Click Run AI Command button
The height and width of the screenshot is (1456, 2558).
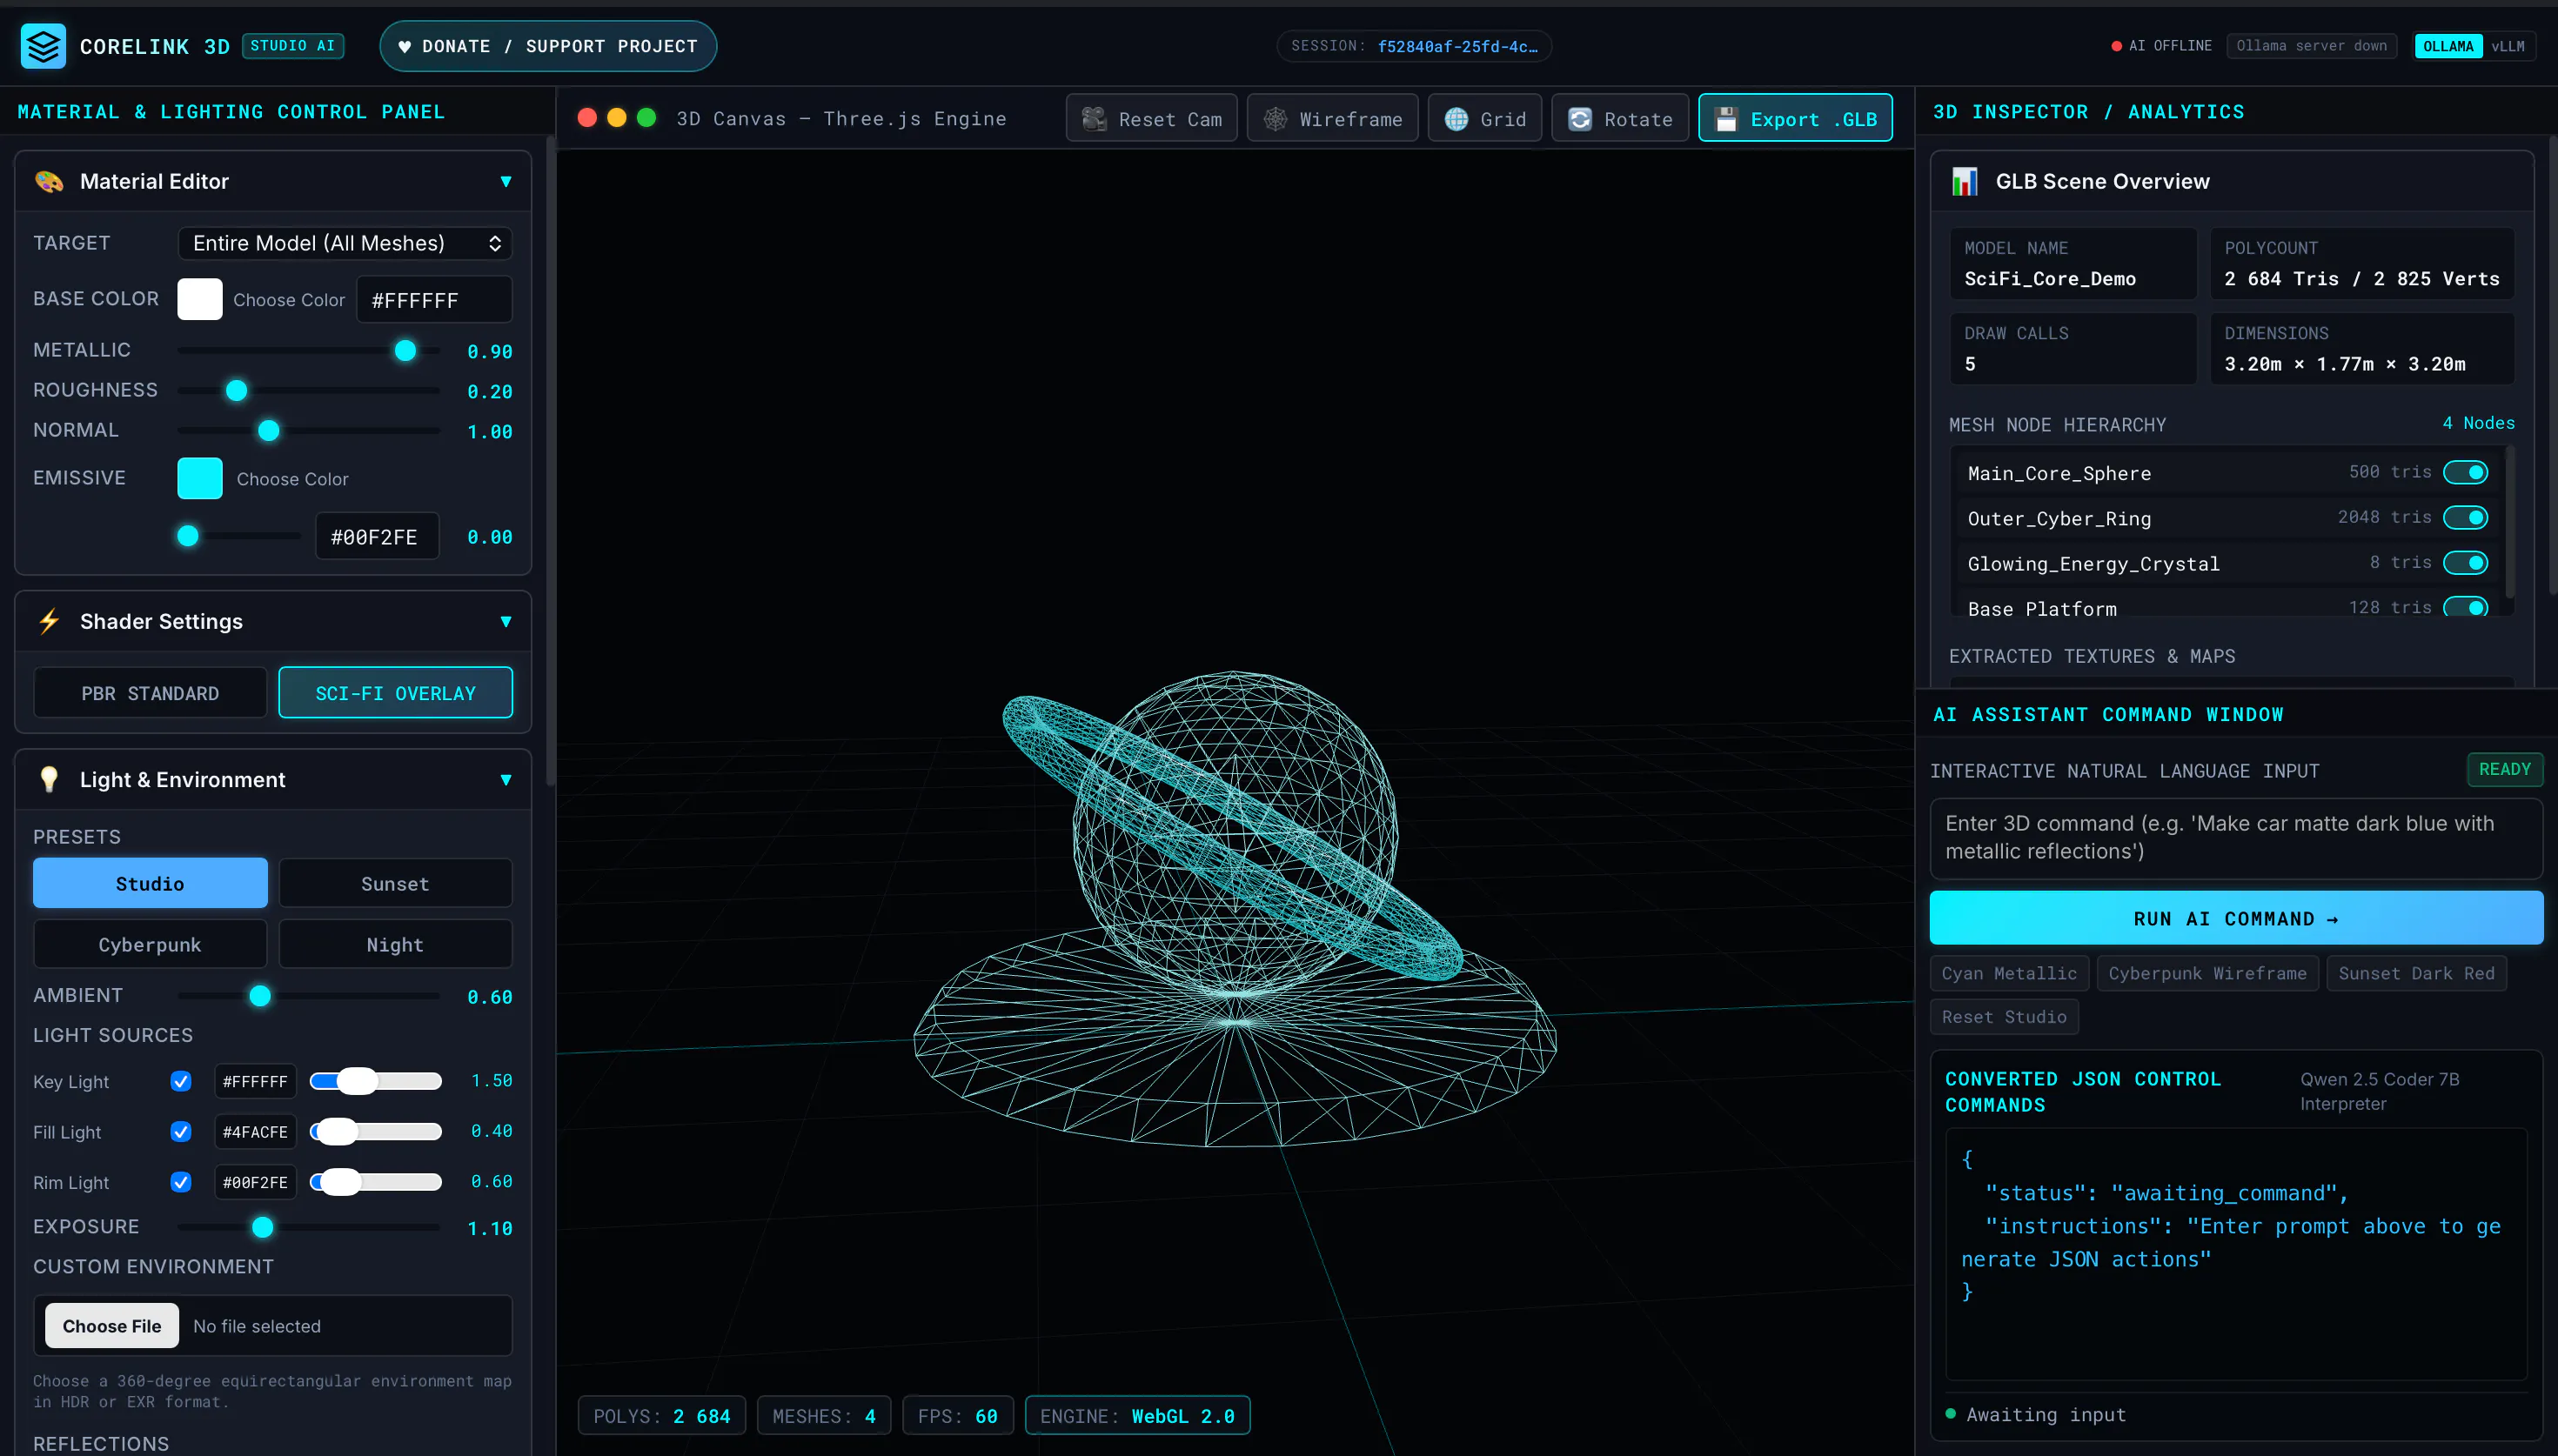2236,918
